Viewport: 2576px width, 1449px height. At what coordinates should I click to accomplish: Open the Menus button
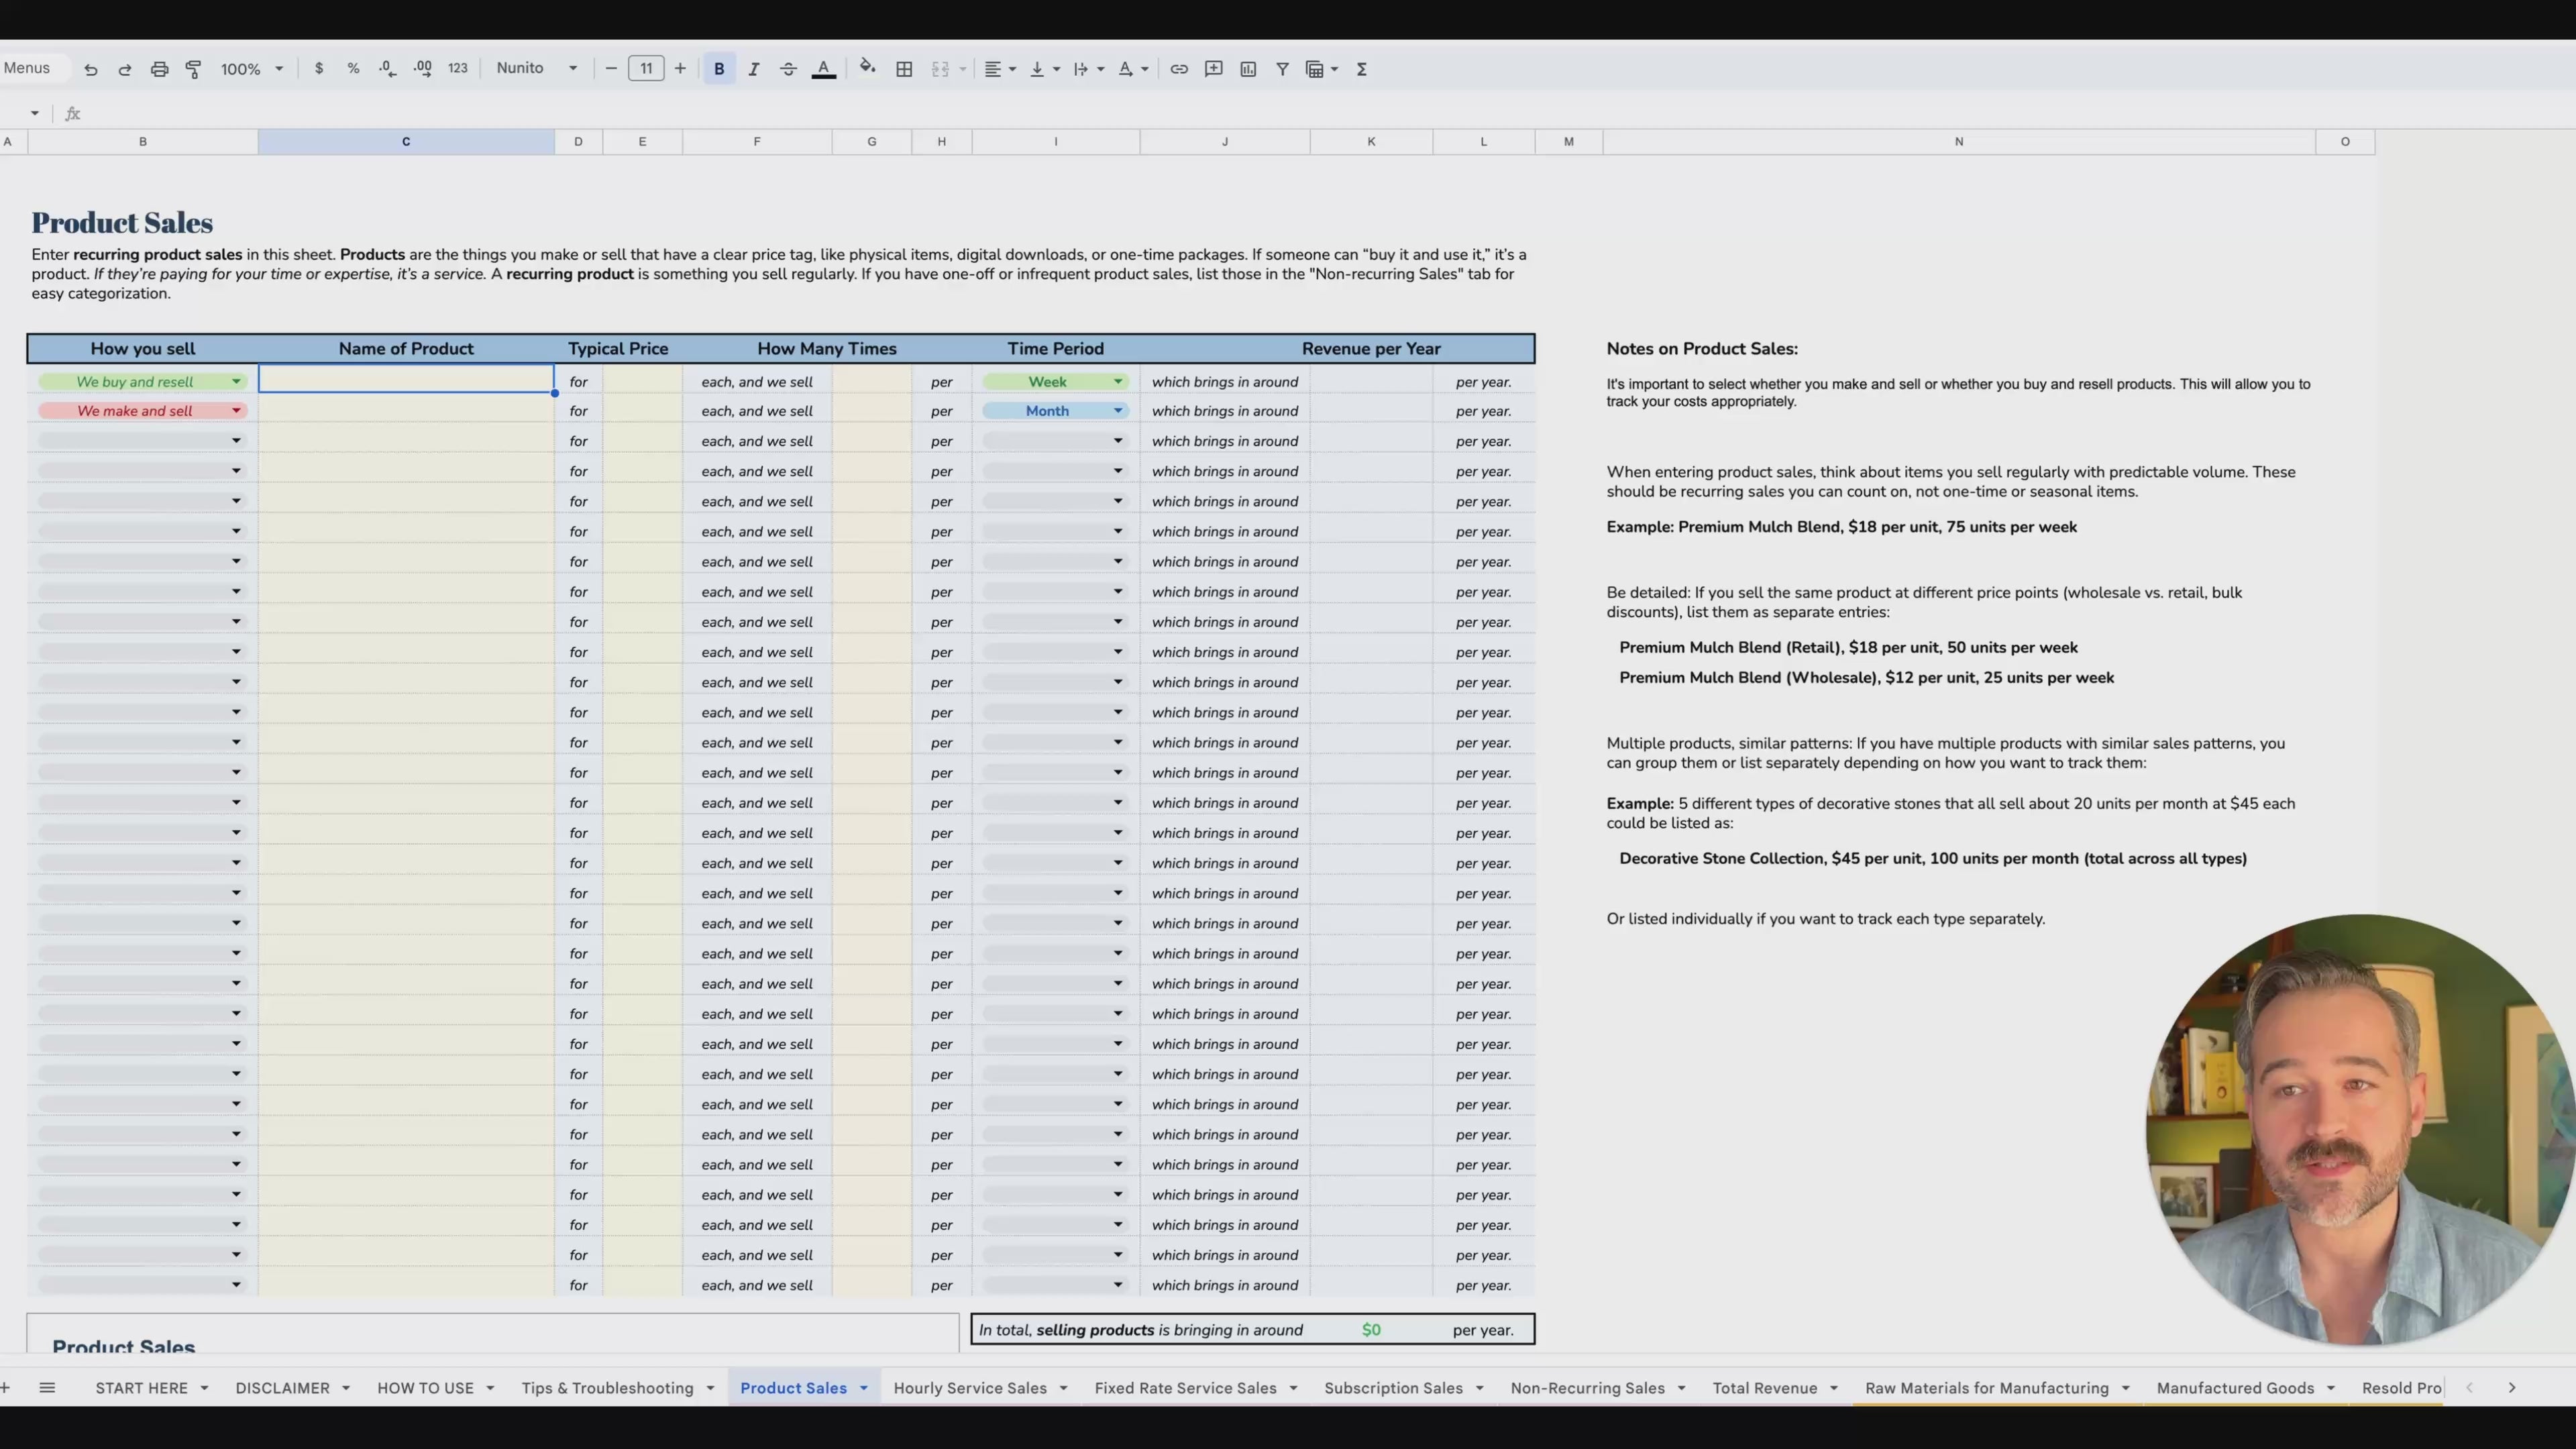[28, 67]
